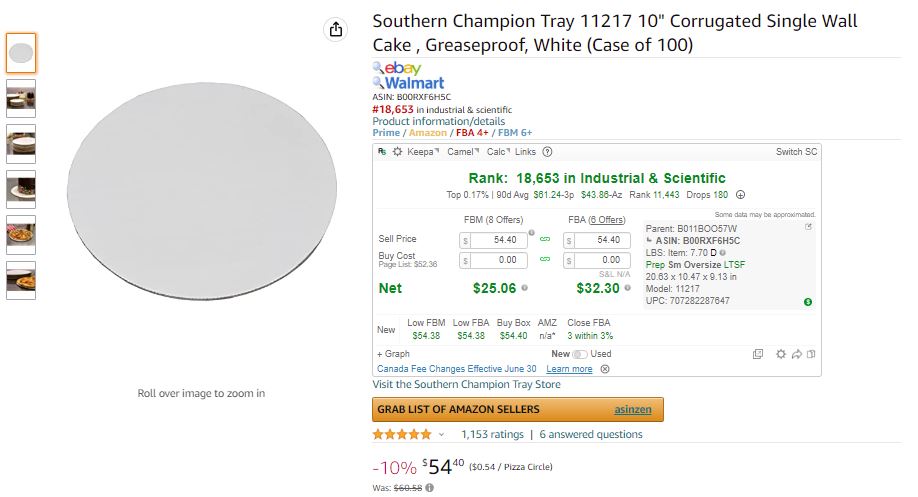Open the external link icon beside Parent ASIN
This screenshot has height=497, width=918.
tap(809, 227)
